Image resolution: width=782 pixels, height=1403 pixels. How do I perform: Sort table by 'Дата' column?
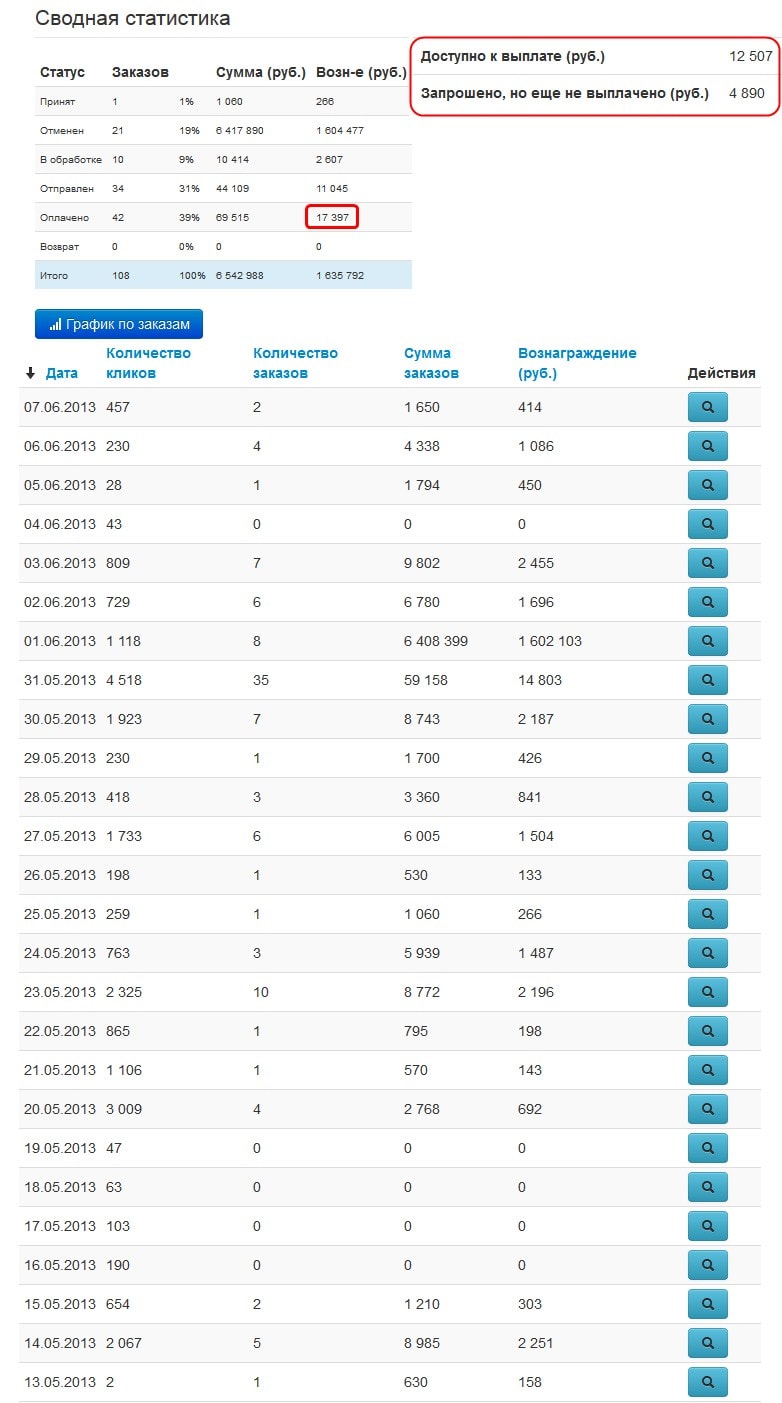pos(61,373)
